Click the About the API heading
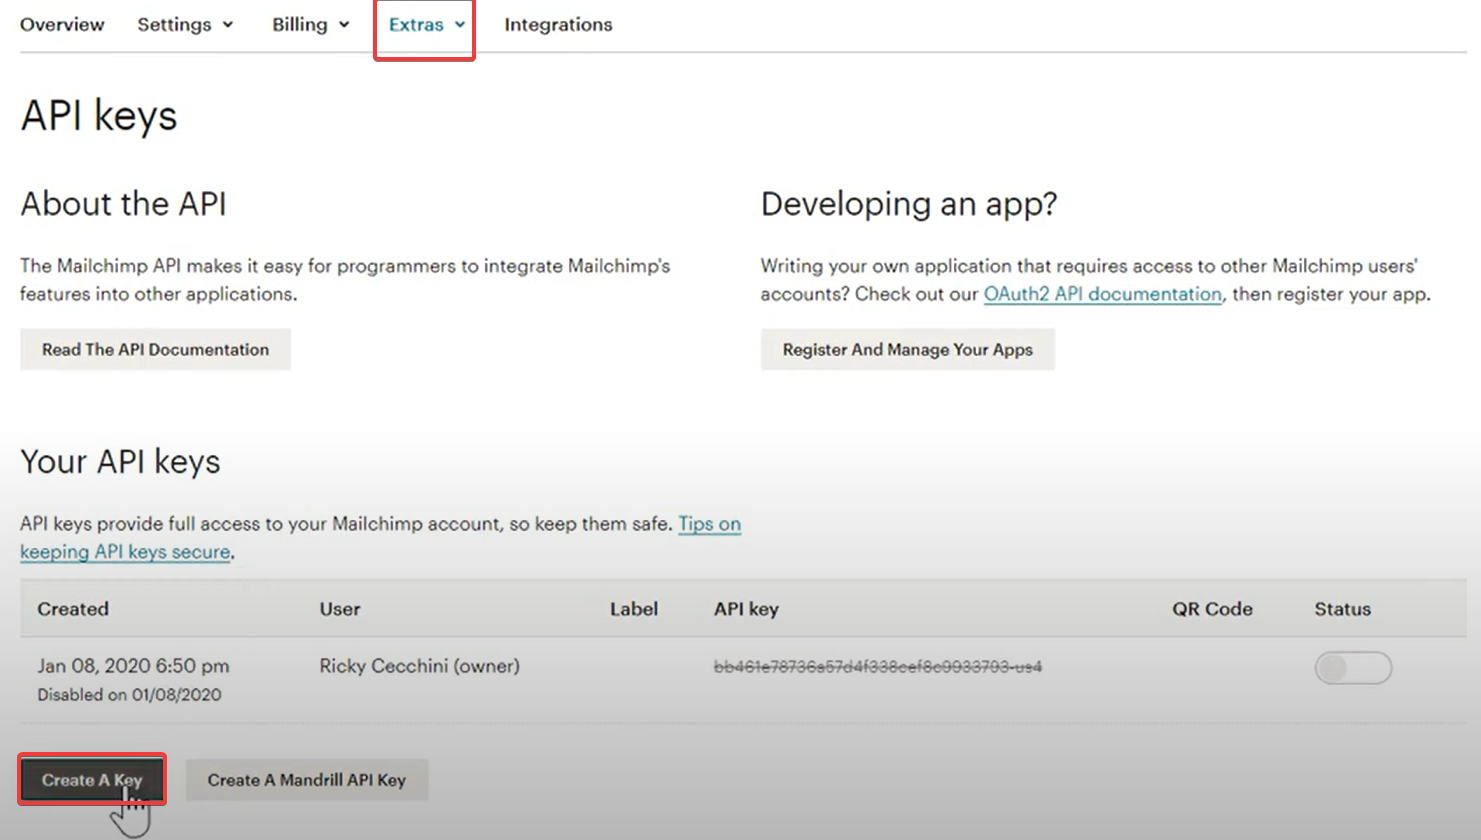Viewport: 1481px width, 840px height. [x=123, y=204]
